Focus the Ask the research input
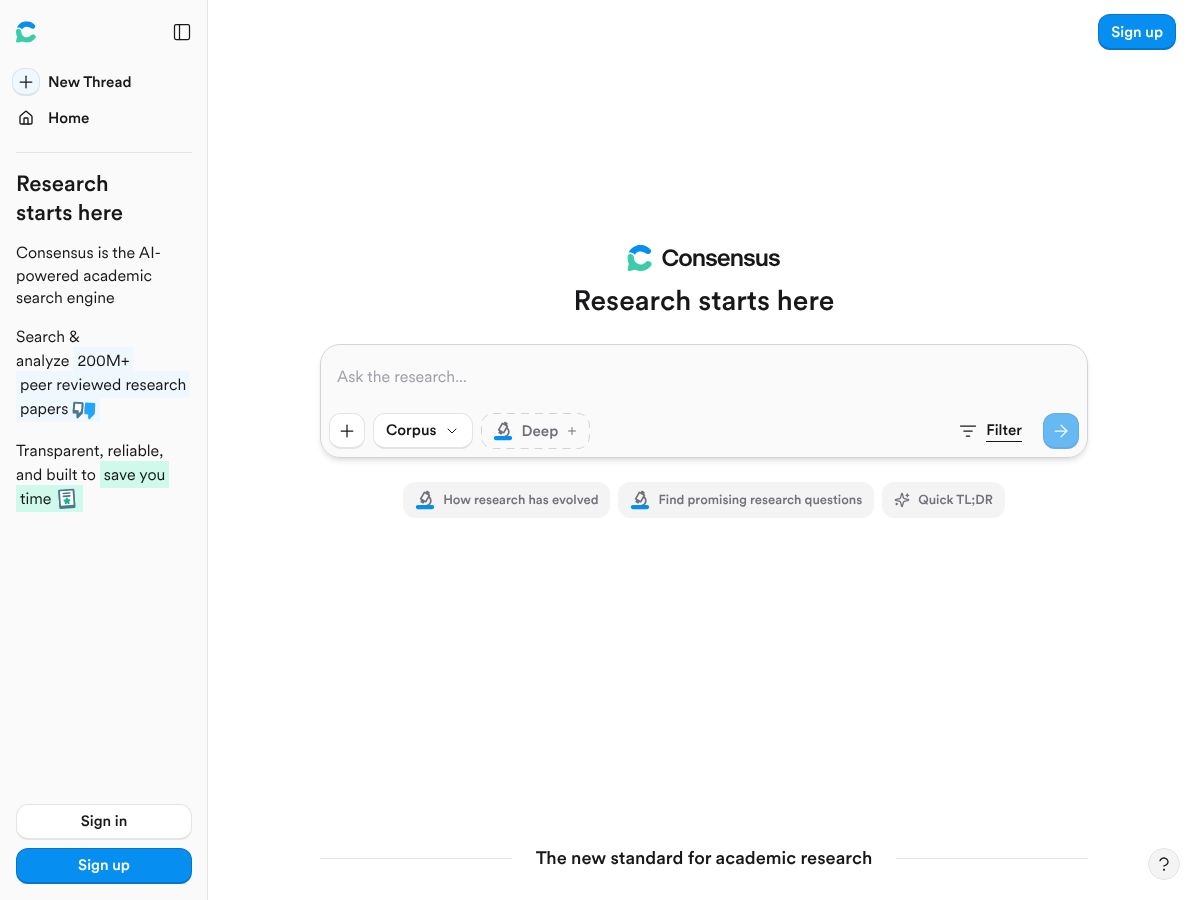Screen dimensions: 1200x900 click(703, 377)
